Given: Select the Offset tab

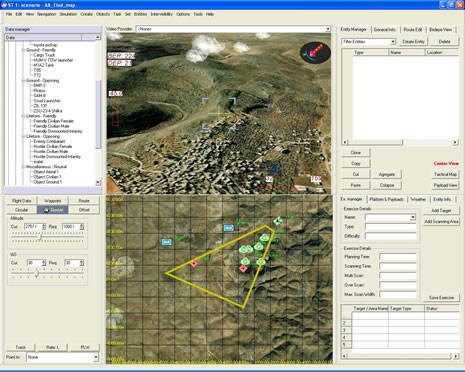Looking at the screenshot, I should [x=84, y=210].
